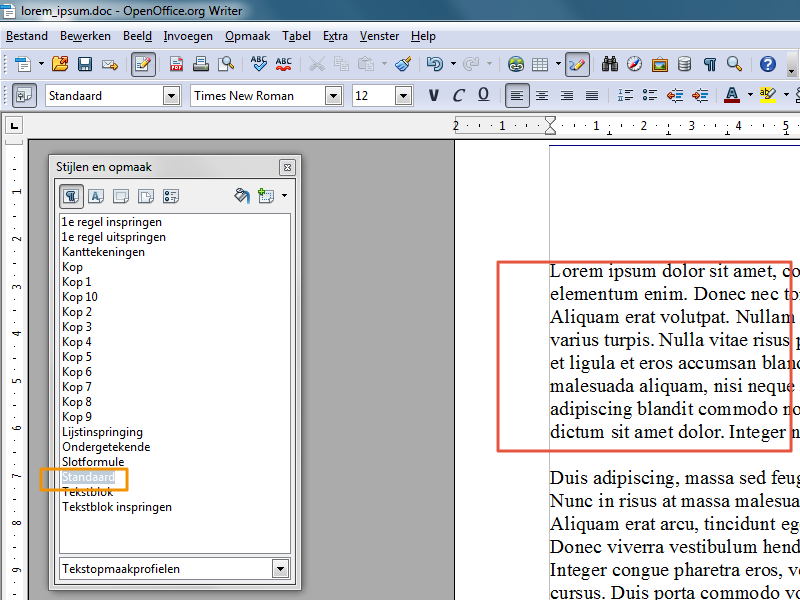This screenshot has height=600, width=800.
Task: Open Tabel menu
Action: click(x=296, y=36)
